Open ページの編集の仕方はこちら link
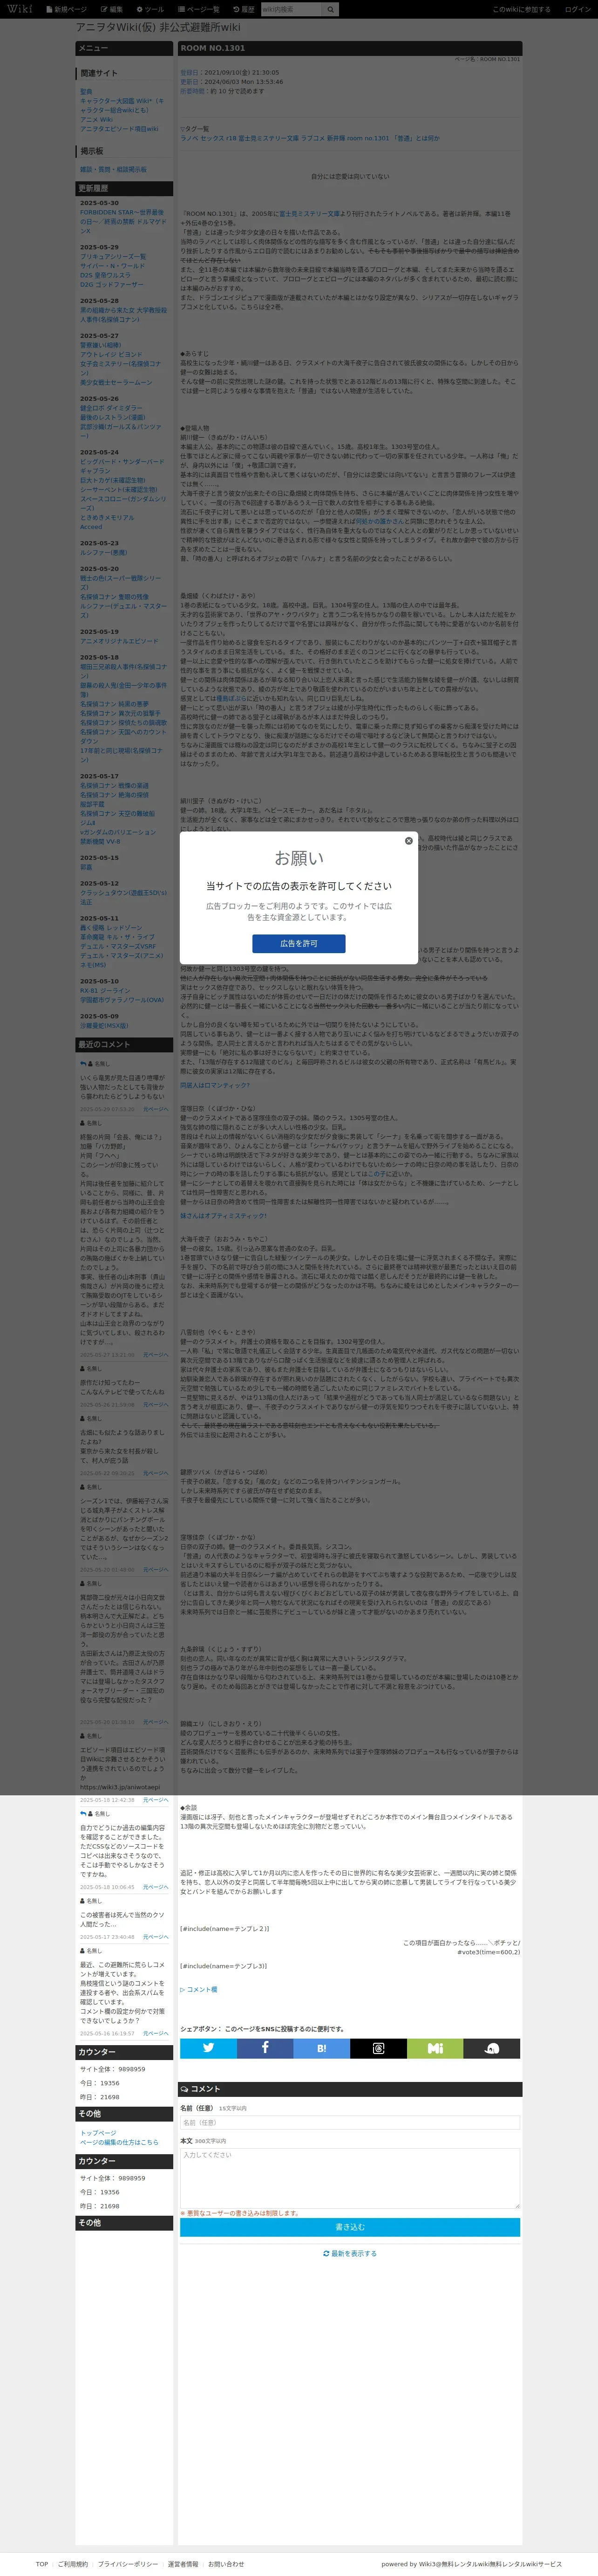The image size is (598, 2576). point(119,2142)
